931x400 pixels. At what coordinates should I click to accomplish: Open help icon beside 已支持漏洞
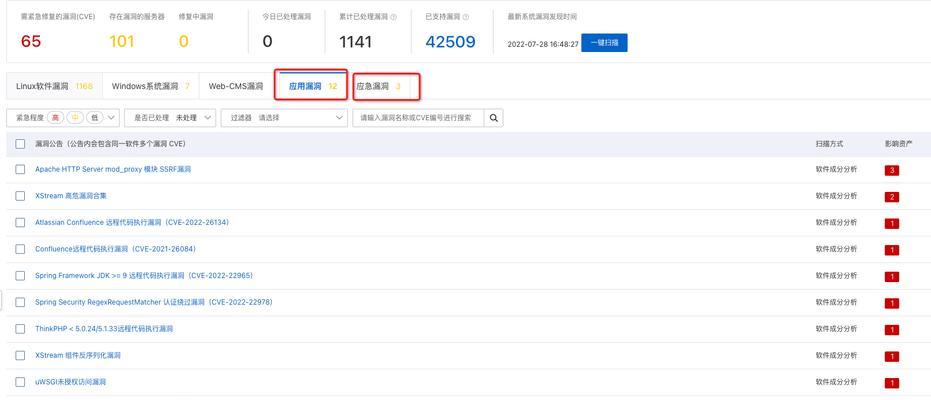(466, 17)
